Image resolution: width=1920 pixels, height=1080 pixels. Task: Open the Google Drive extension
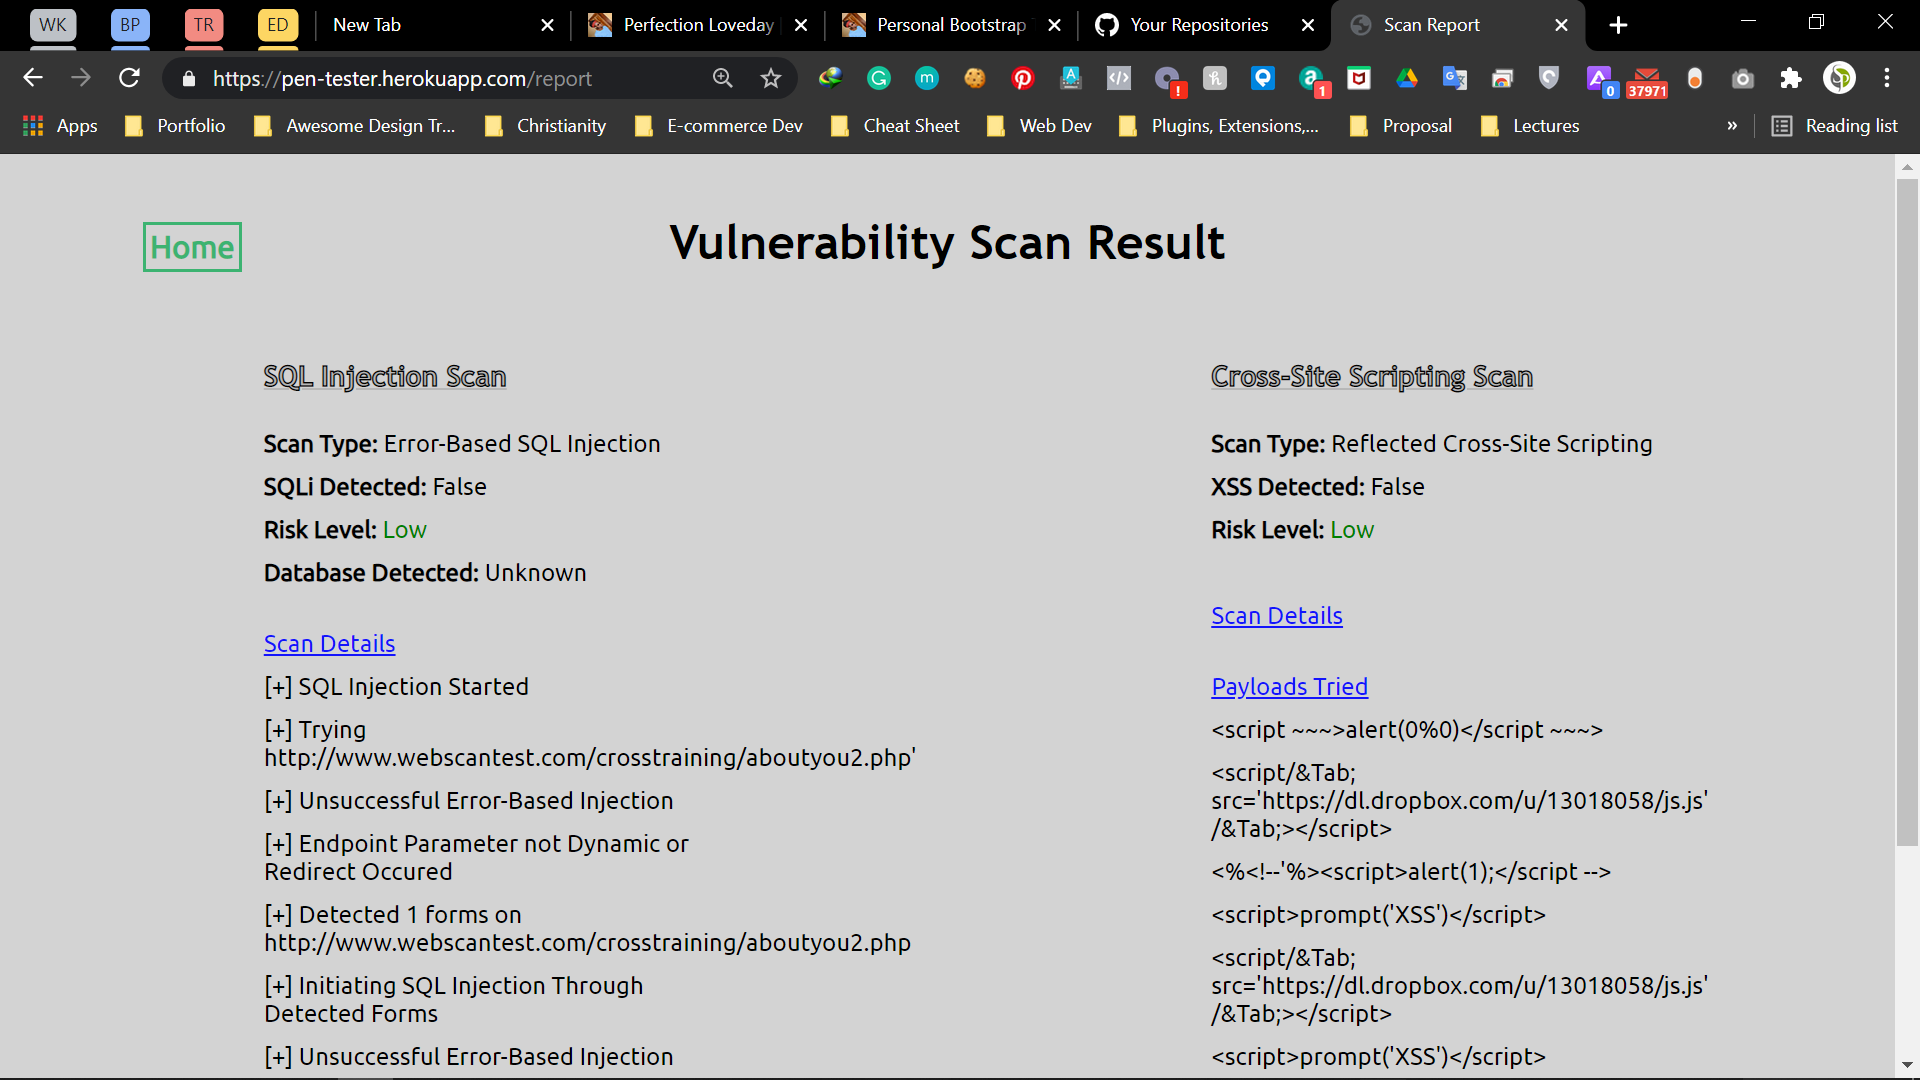tap(1407, 78)
